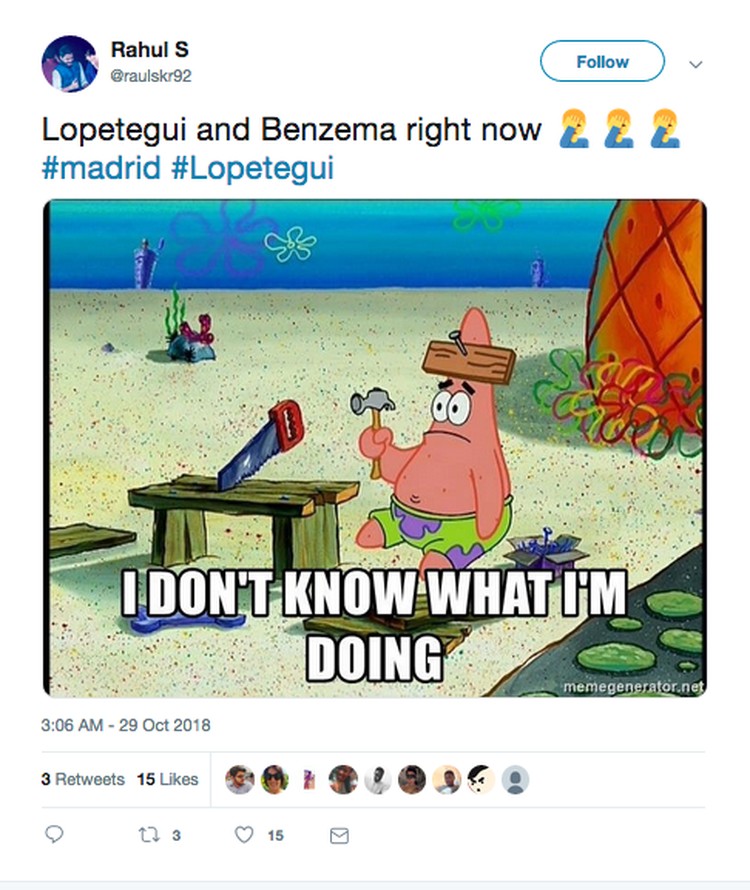The image size is (750, 890).
Task: Open the cartoon black-haired liker avatar
Action: [480, 780]
